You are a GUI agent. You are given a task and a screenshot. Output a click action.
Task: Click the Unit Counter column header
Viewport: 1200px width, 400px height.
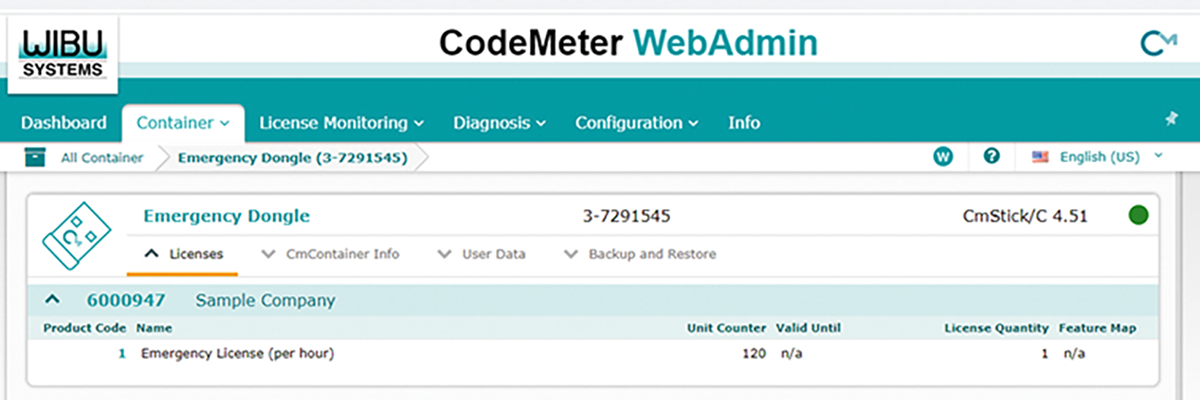[x=727, y=327]
